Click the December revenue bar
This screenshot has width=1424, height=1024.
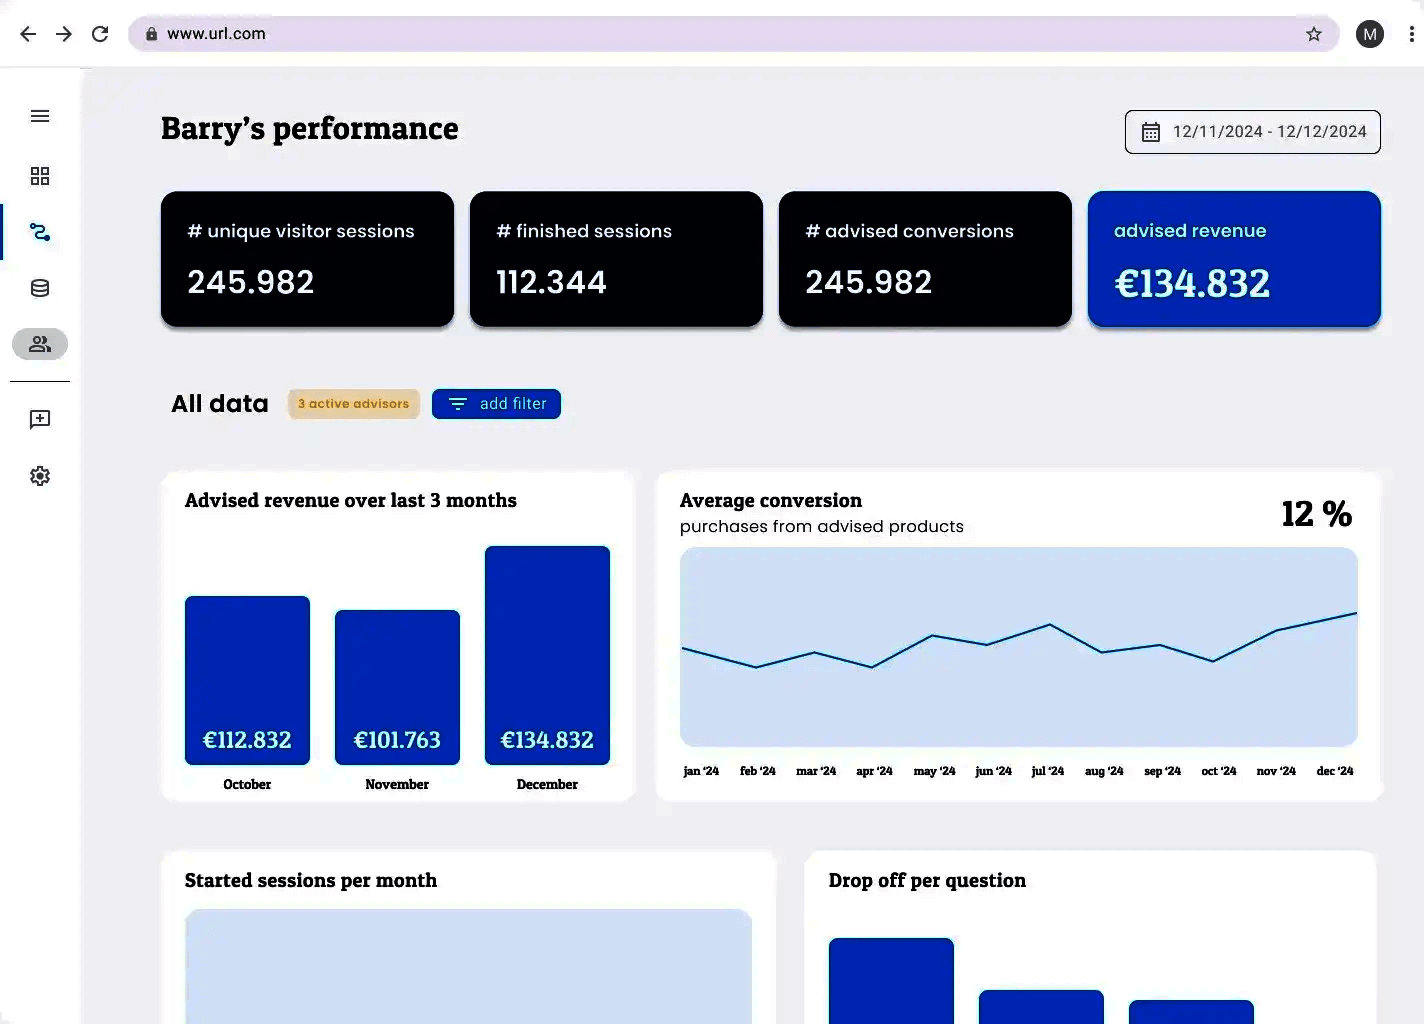point(547,655)
